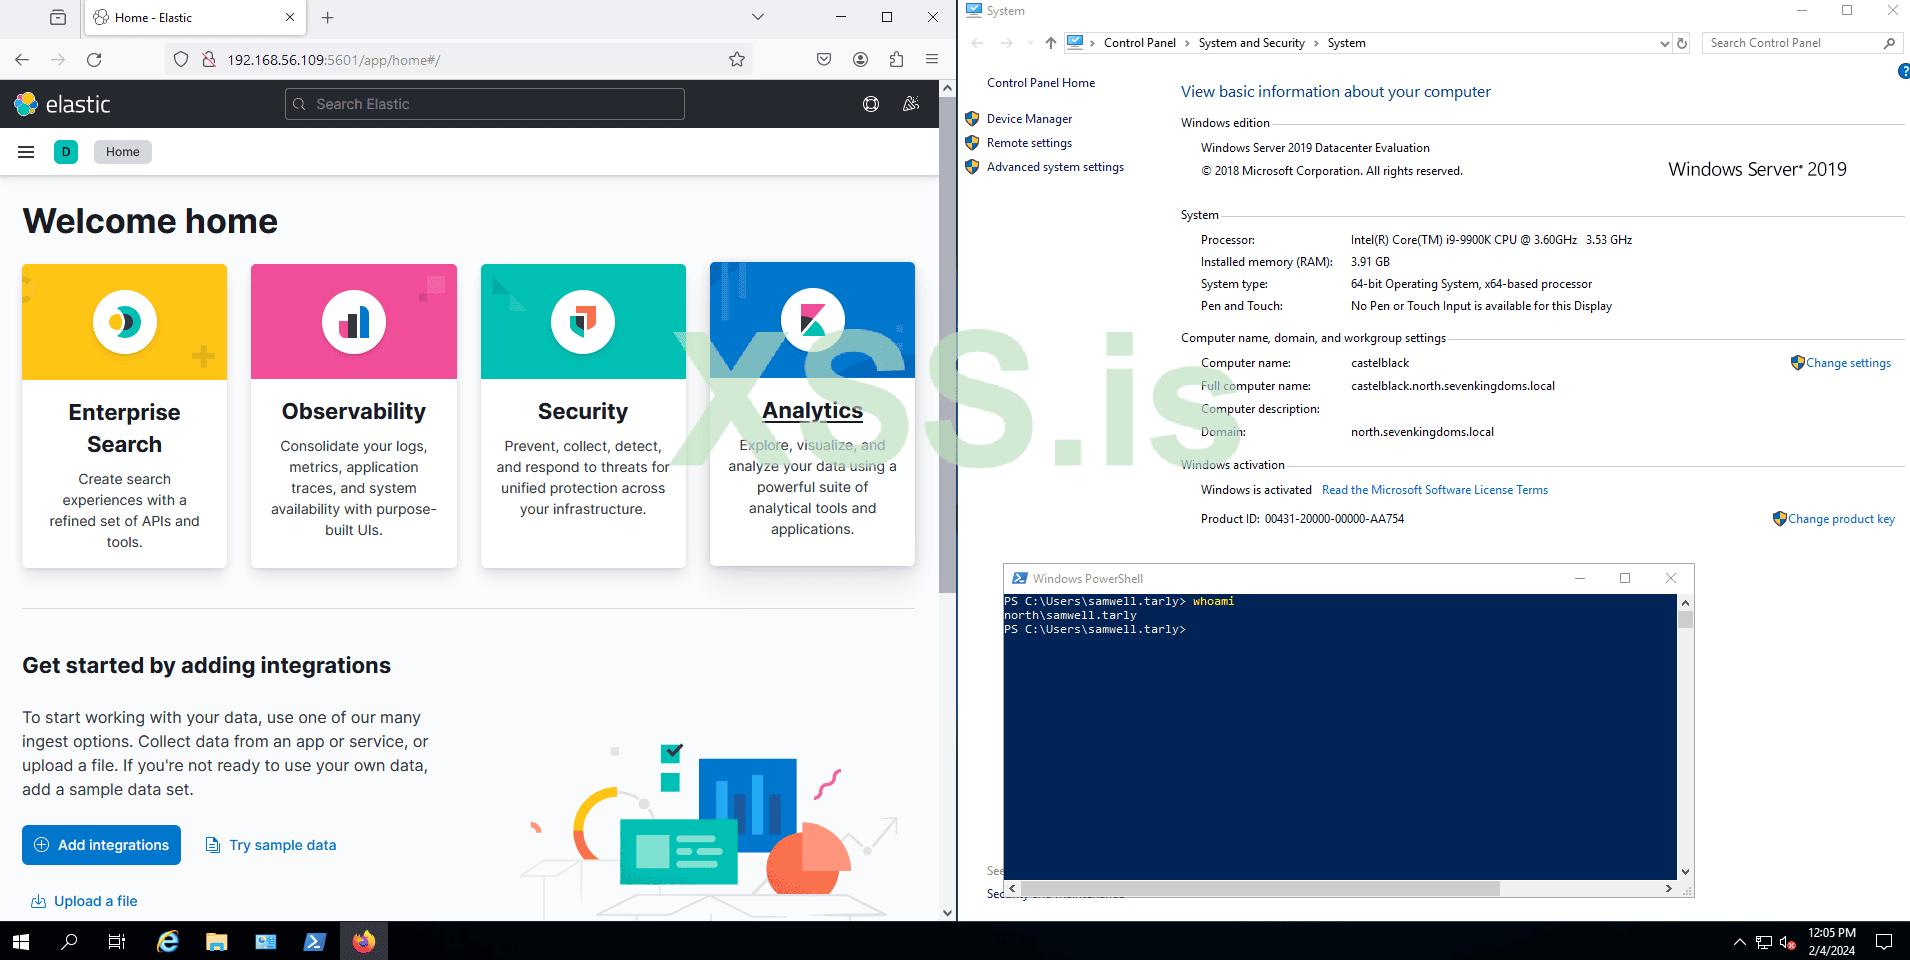Open the Firefox account icon
1910x960 pixels.
[x=860, y=60]
